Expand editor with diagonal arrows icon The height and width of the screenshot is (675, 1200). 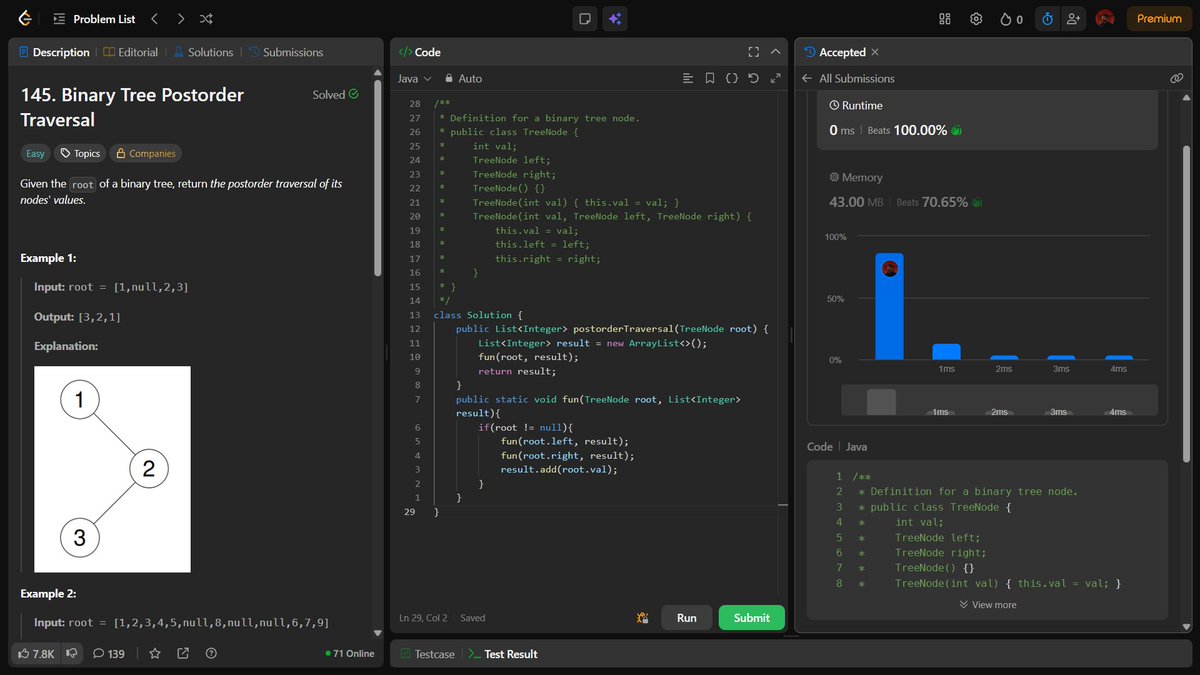tap(775, 78)
